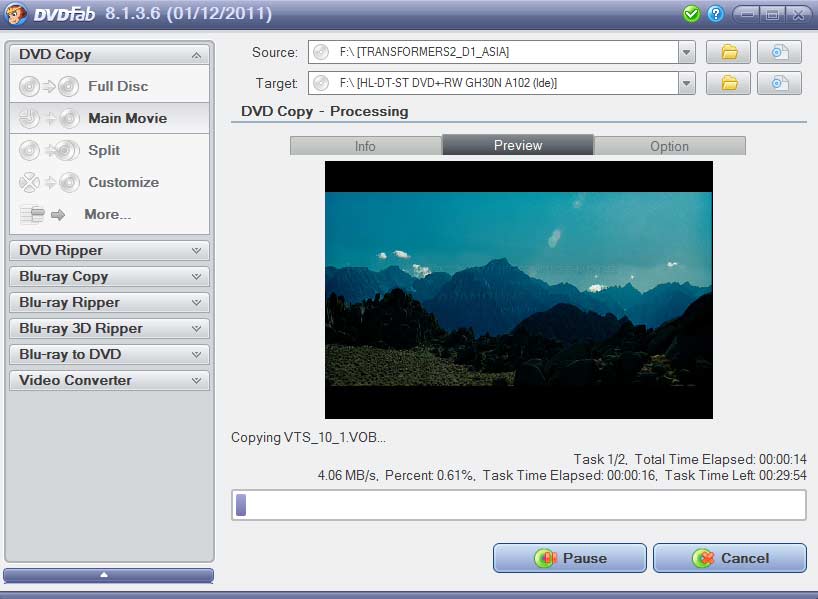
Task: Select target disc image icon button
Action: (x=779, y=83)
